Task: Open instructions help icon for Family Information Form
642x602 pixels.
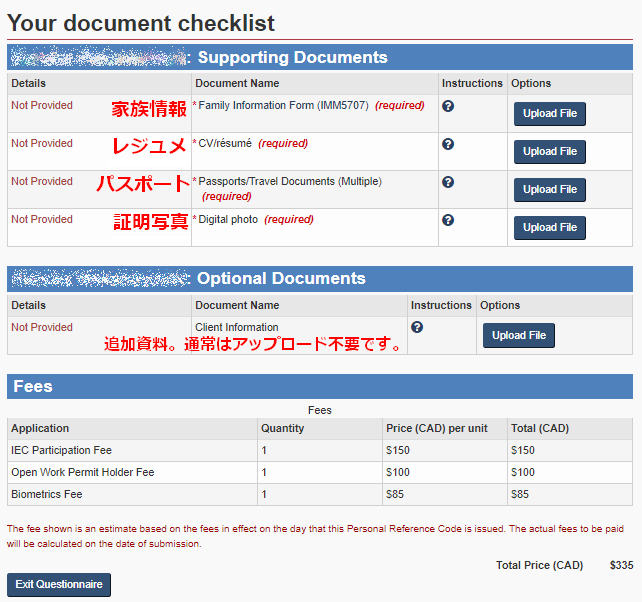Action: [x=448, y=106]
